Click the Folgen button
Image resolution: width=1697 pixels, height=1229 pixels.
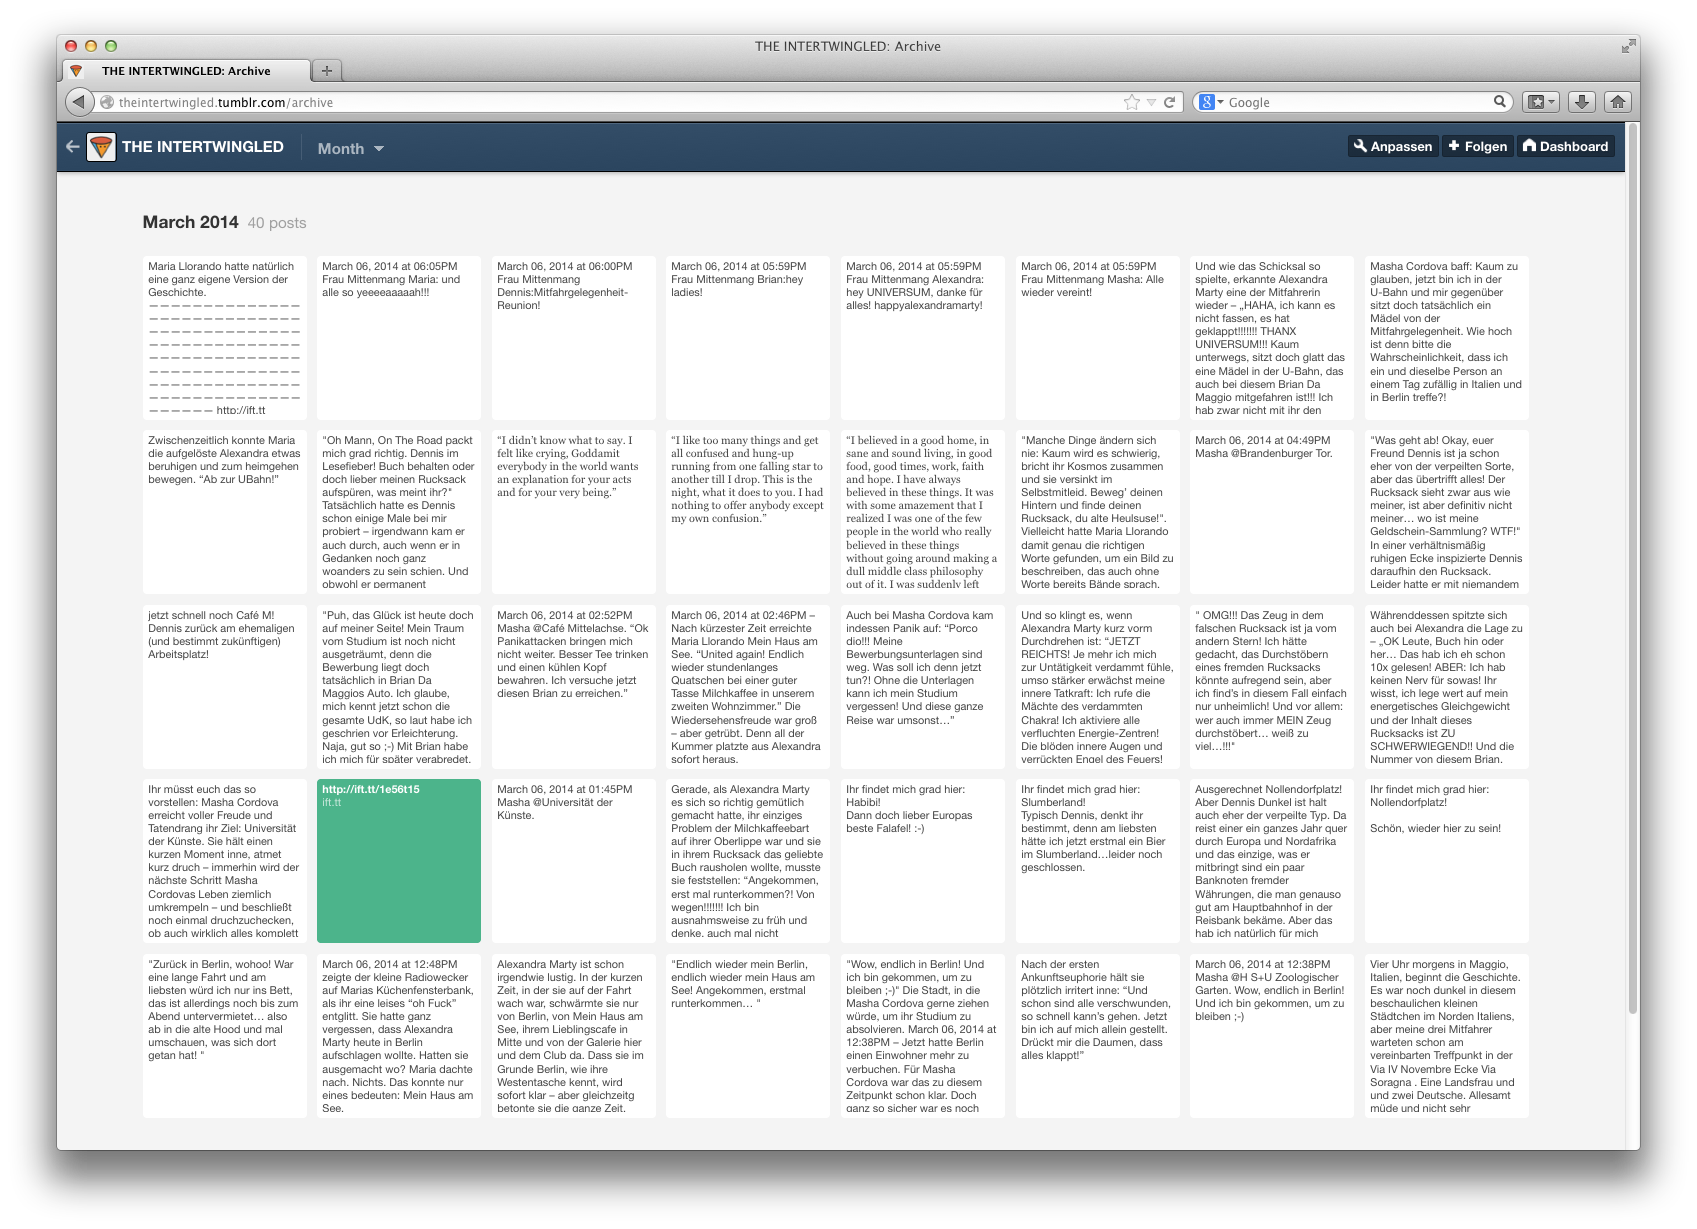click(x=1477, y=146)
